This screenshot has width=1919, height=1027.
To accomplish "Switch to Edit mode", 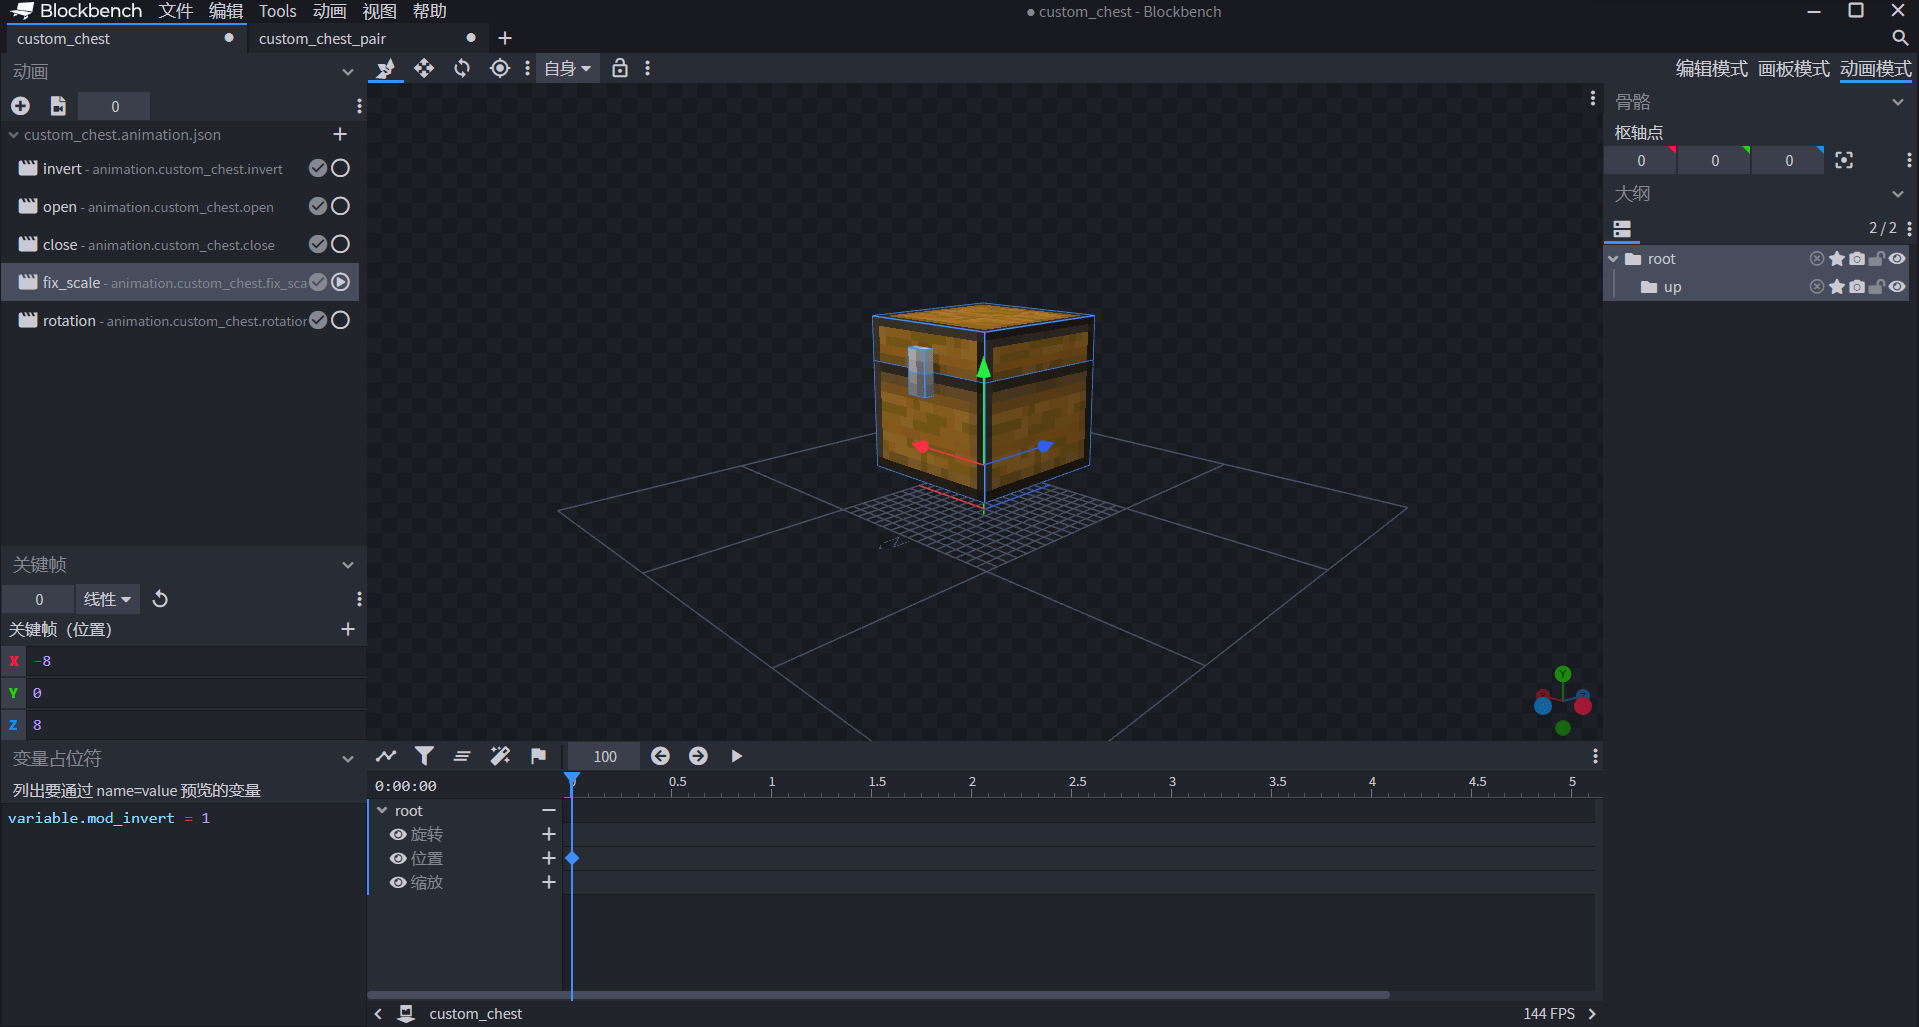I will tap(1712, 69).
